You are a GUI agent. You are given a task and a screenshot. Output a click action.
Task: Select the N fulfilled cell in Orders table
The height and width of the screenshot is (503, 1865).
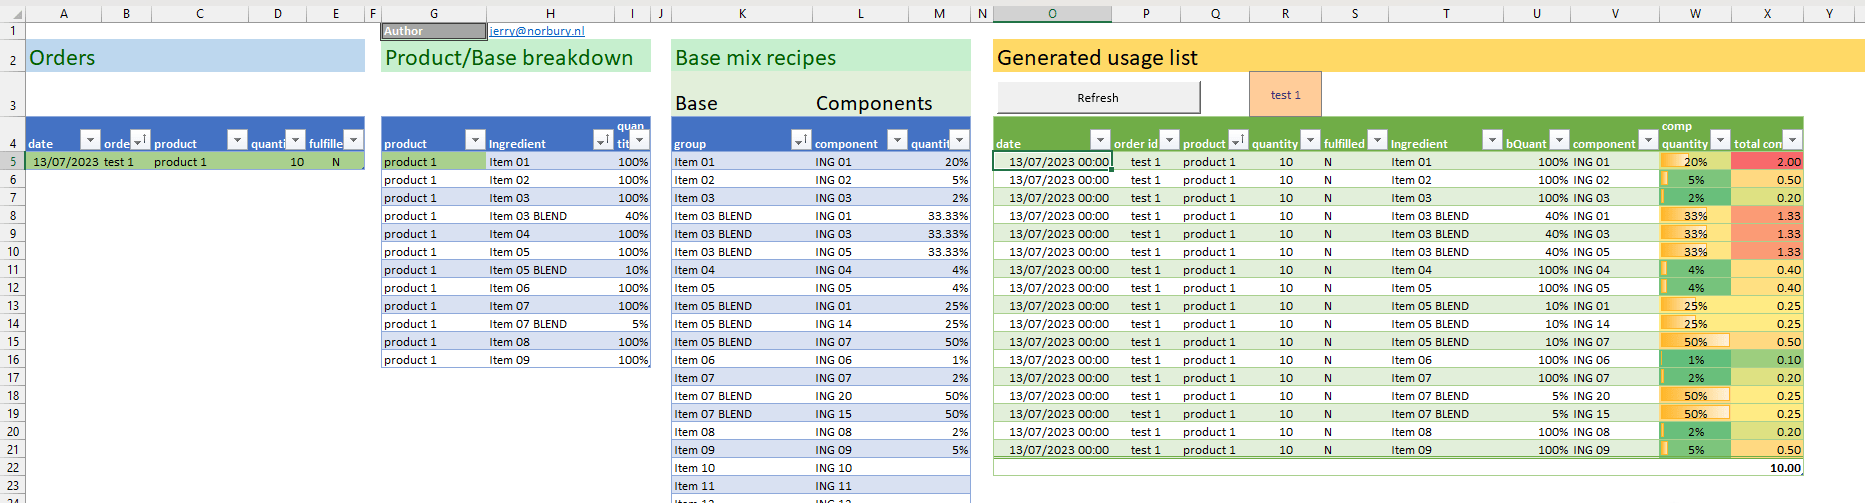[x=336, y=161]
